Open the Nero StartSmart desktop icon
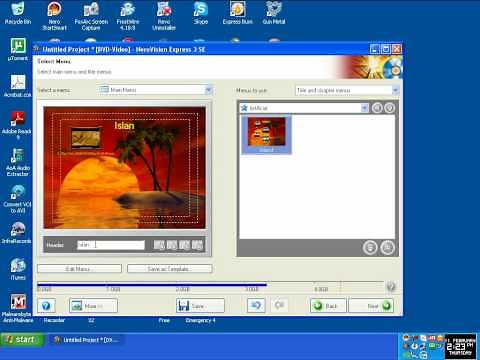 (54, 16)
